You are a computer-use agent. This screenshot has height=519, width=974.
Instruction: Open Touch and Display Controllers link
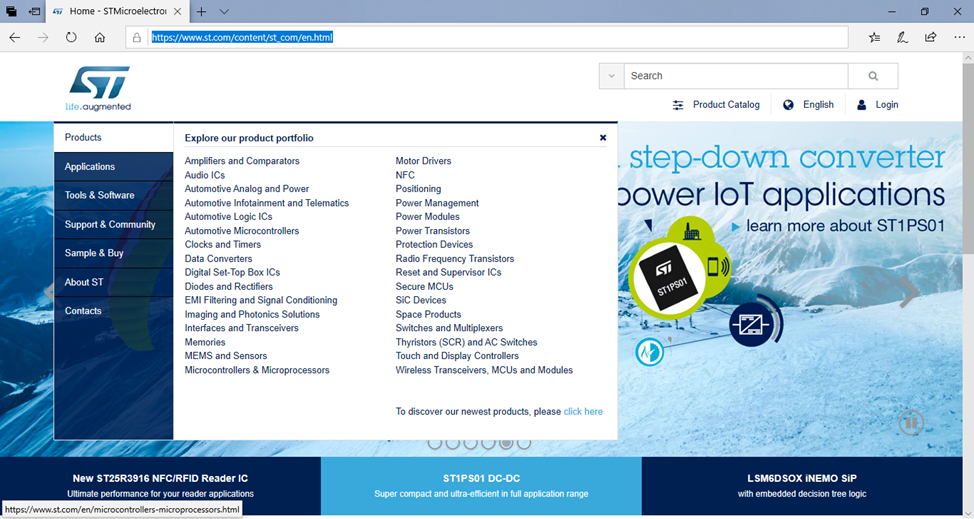click(x=457, y=356)
